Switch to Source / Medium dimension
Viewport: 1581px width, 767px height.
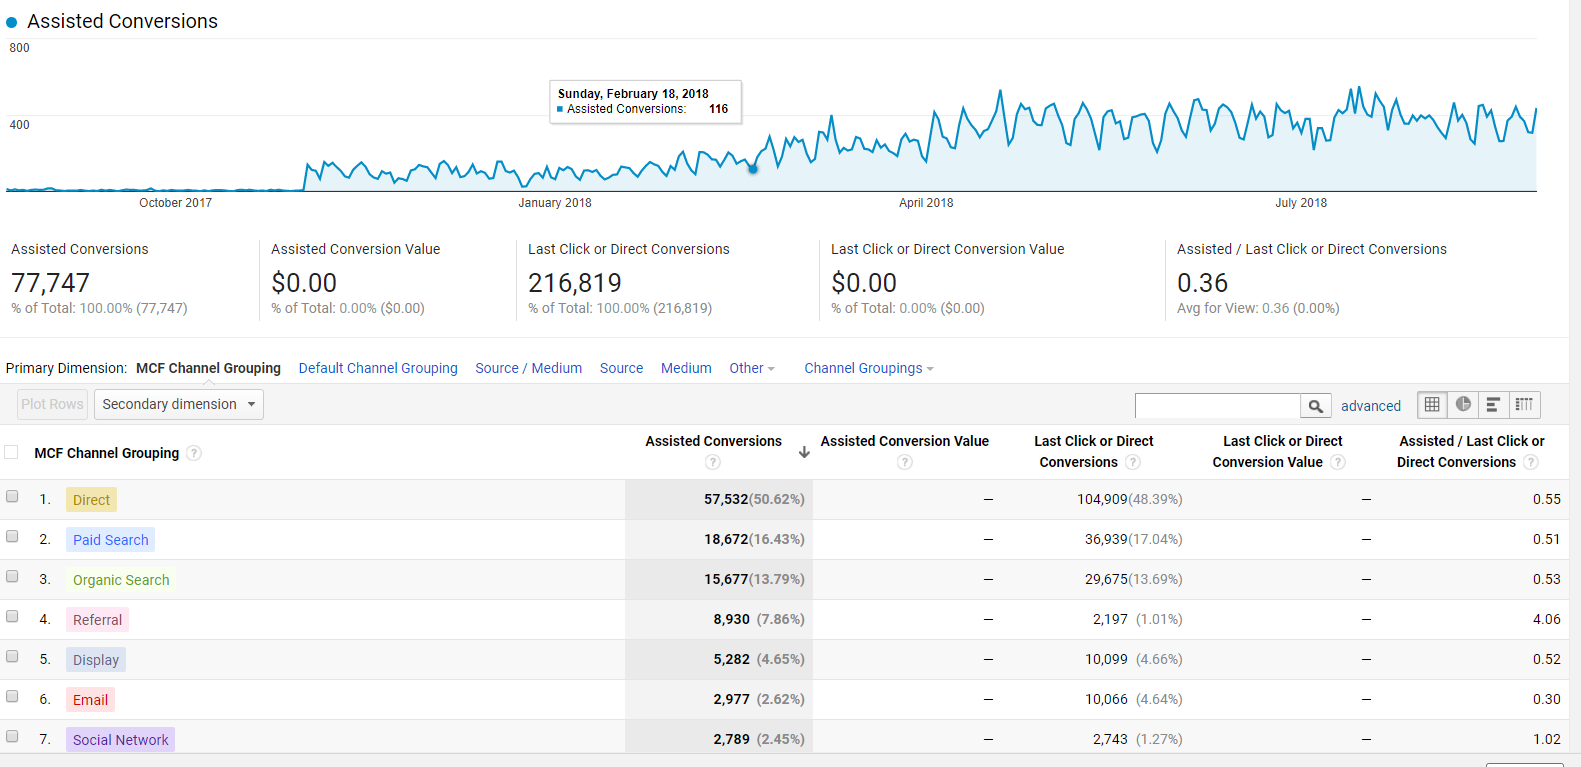tap(528, 368)
